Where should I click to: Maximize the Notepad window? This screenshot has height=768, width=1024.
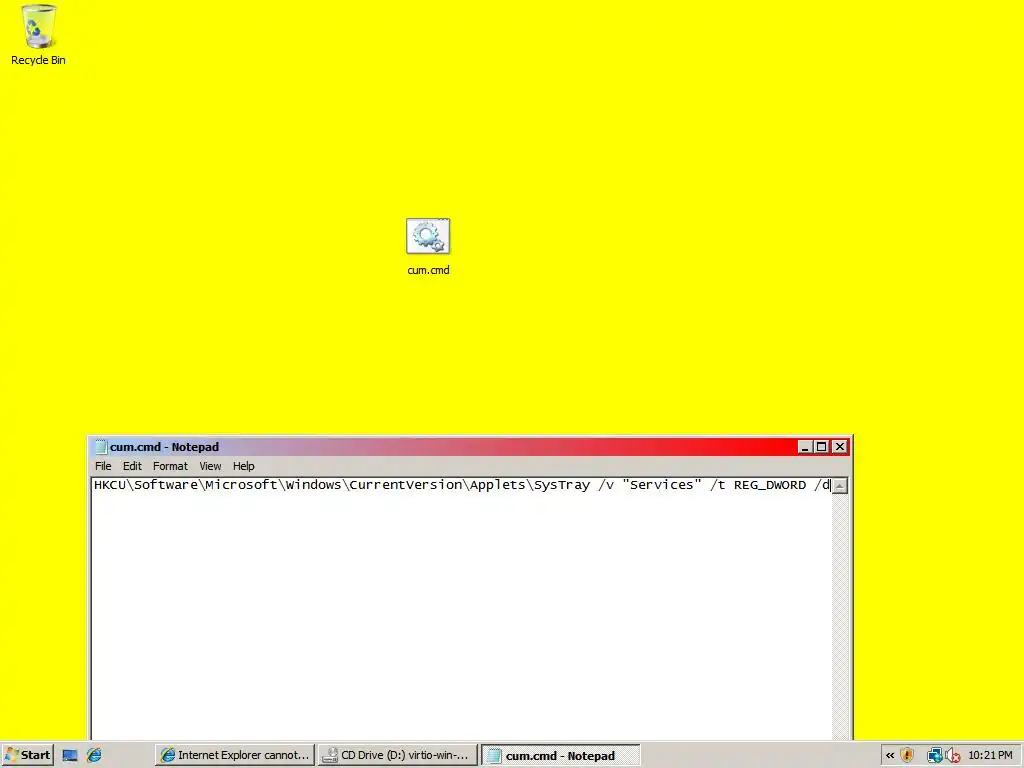click(822, 447)
